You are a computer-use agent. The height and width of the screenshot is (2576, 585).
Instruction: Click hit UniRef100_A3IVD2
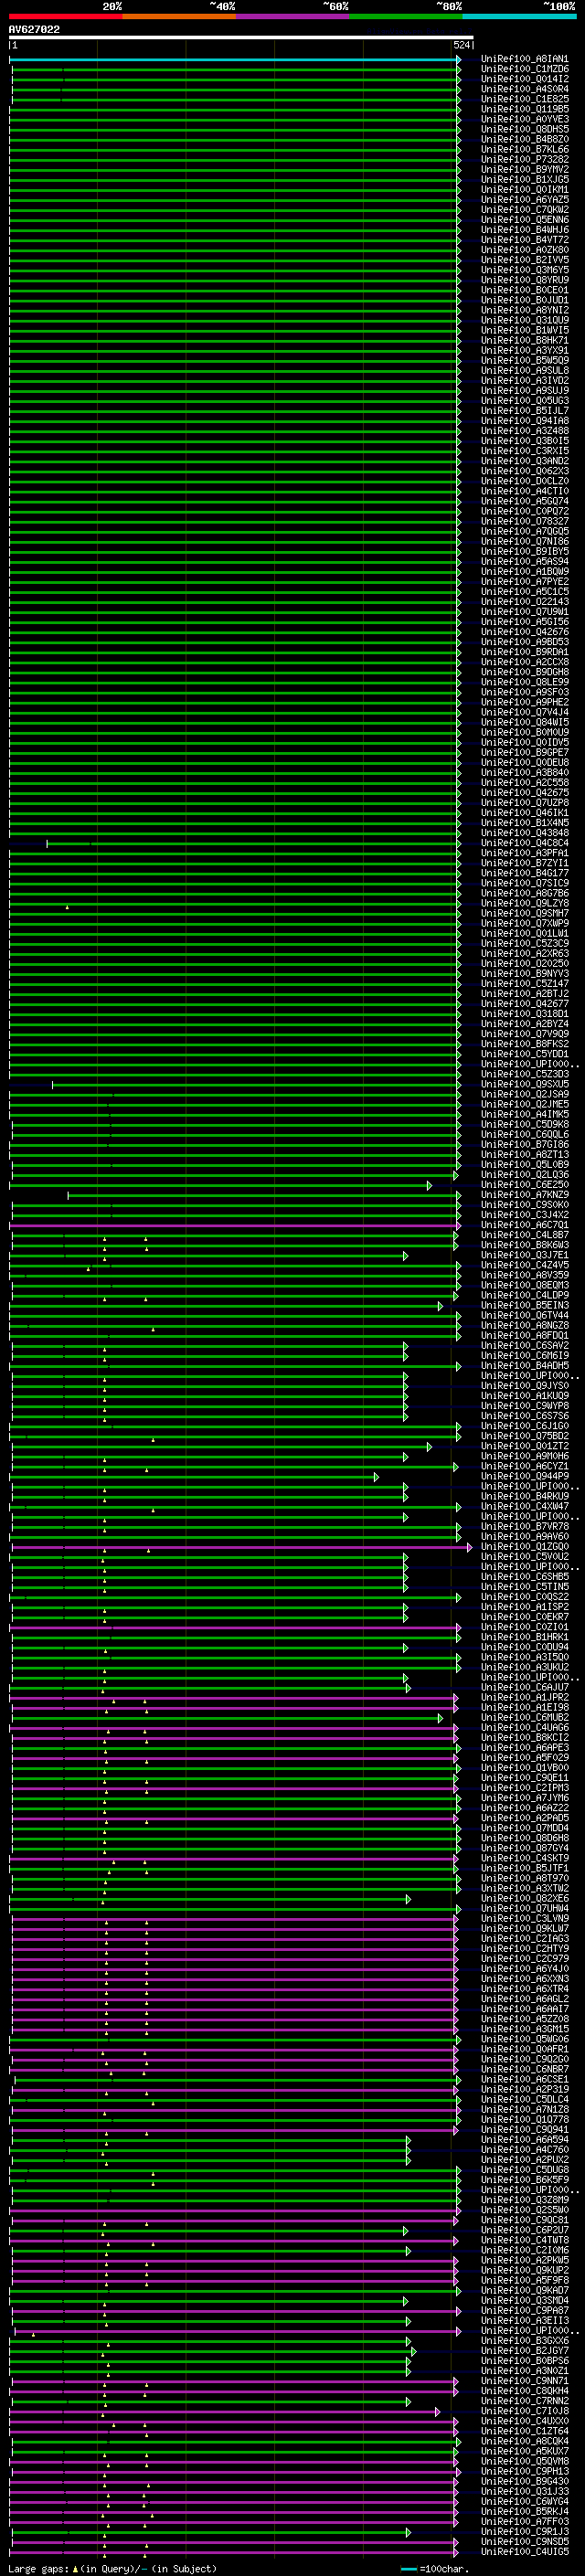click(x=525, y=380)
